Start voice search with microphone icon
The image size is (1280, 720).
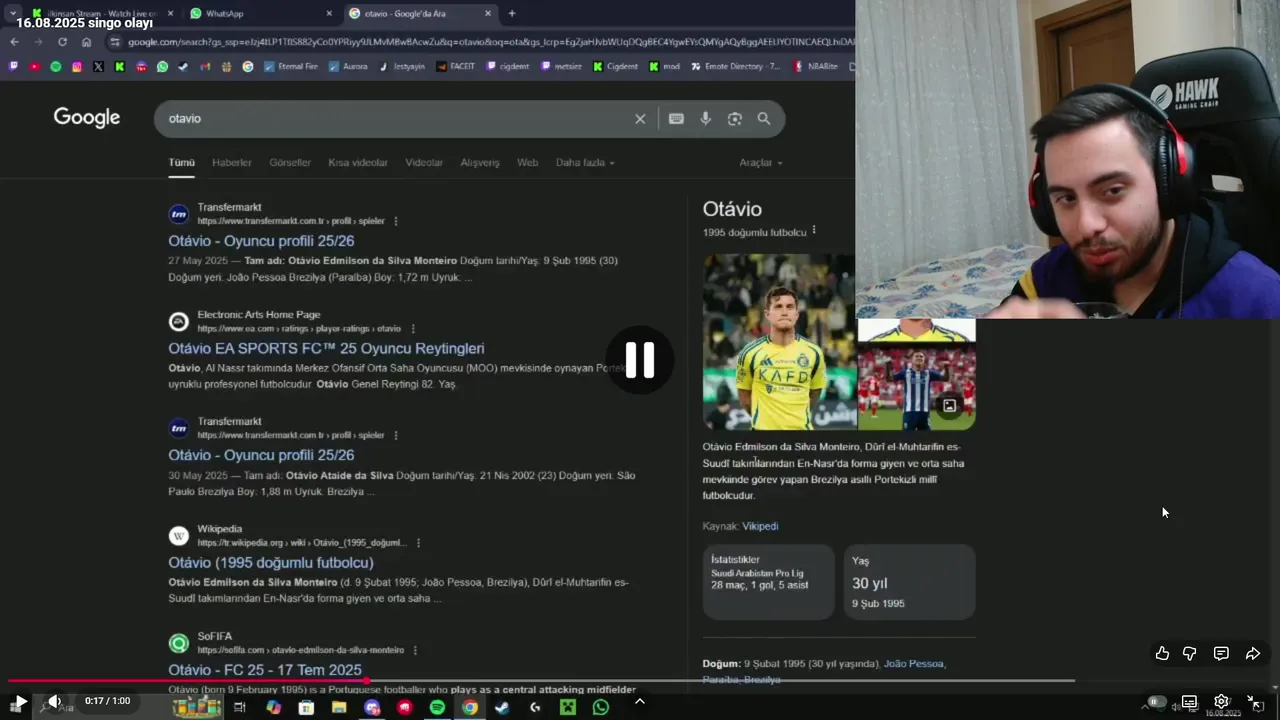[705, 119]
